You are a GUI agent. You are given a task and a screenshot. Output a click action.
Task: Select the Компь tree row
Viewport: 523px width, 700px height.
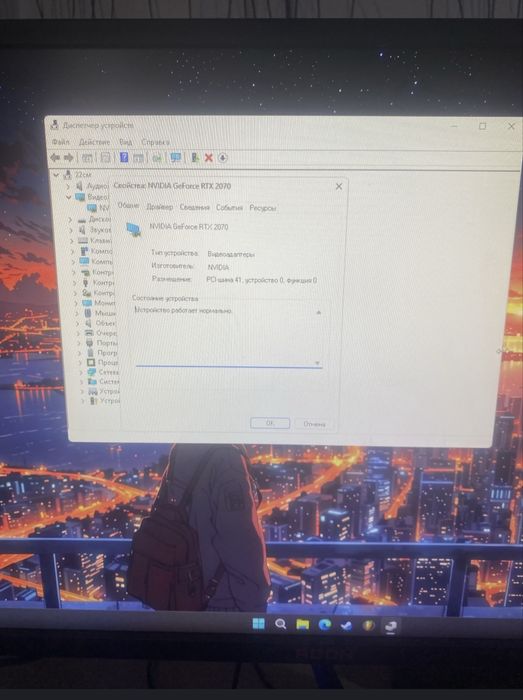pos(96,261)
